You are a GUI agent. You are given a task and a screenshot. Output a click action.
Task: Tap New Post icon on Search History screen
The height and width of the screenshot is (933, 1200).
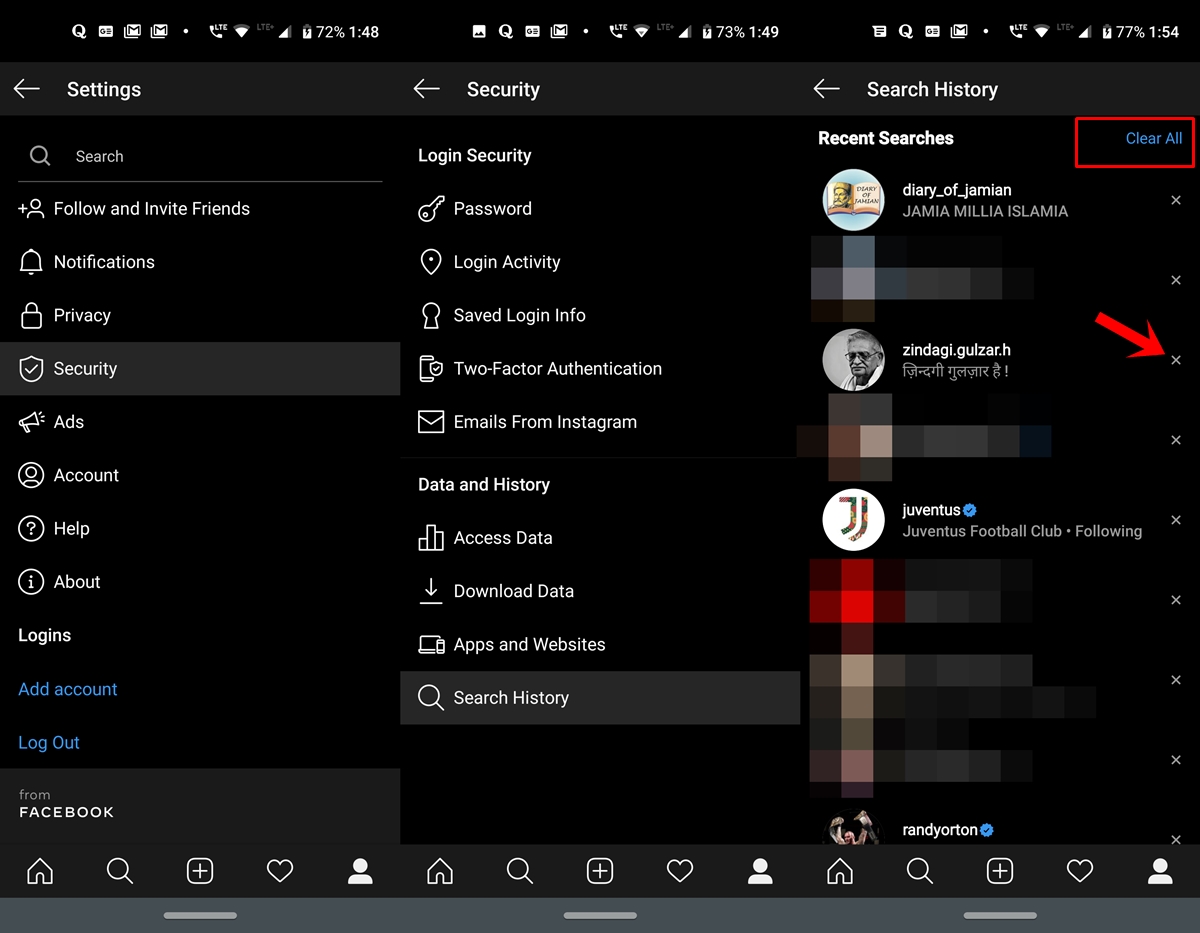[1000, 871]
